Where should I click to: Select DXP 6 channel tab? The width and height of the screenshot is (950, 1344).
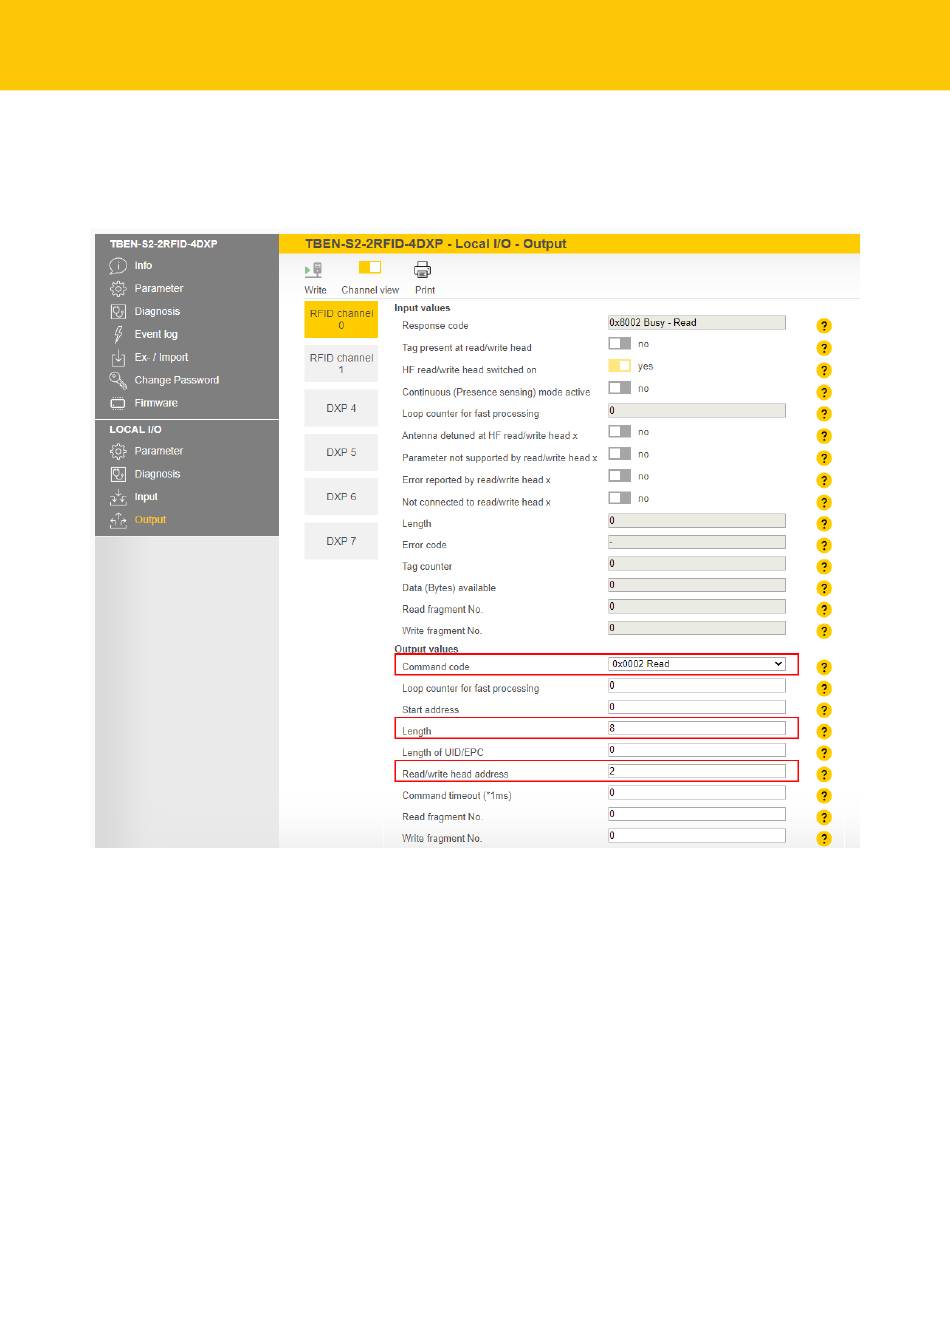pyautogui.click(x=341, y=496)
